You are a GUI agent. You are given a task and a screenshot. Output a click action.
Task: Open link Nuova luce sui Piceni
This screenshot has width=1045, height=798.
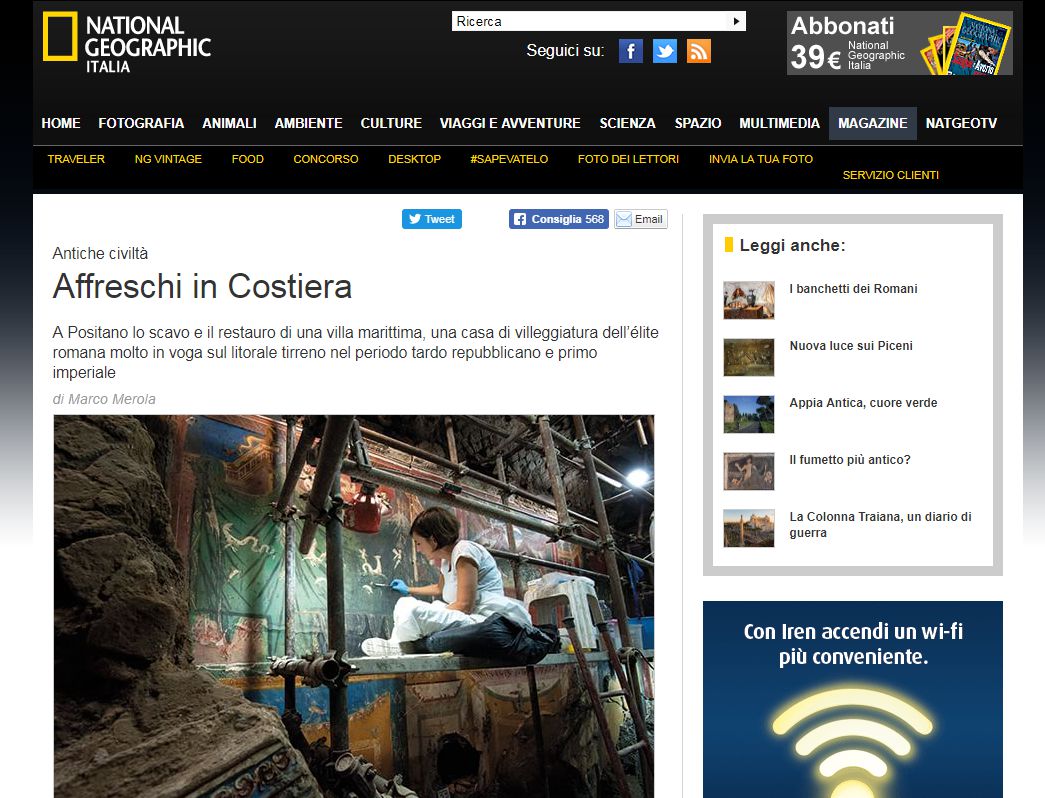(851, 346)
